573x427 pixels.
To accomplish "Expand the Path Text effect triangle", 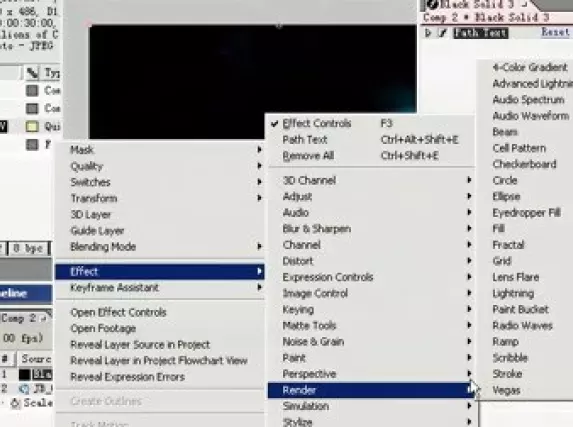I will coord(428,33).
